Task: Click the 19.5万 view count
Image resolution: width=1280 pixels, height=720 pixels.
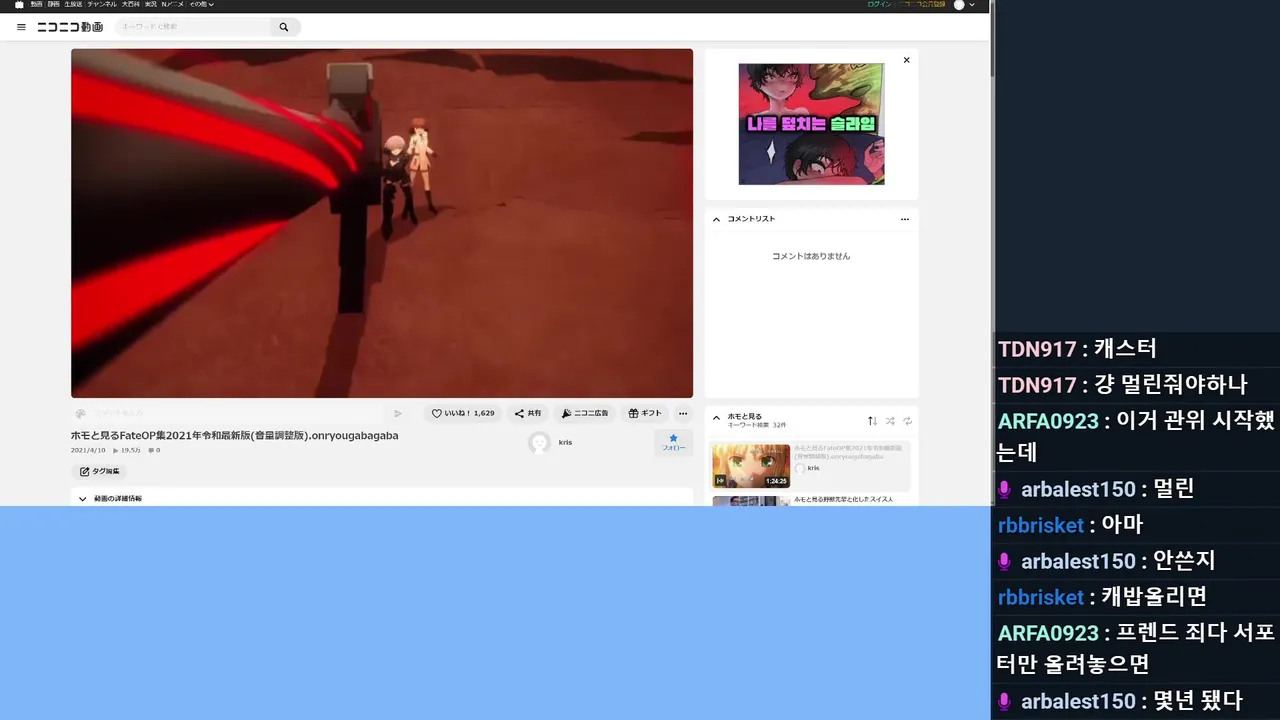Action: [127, 450]
